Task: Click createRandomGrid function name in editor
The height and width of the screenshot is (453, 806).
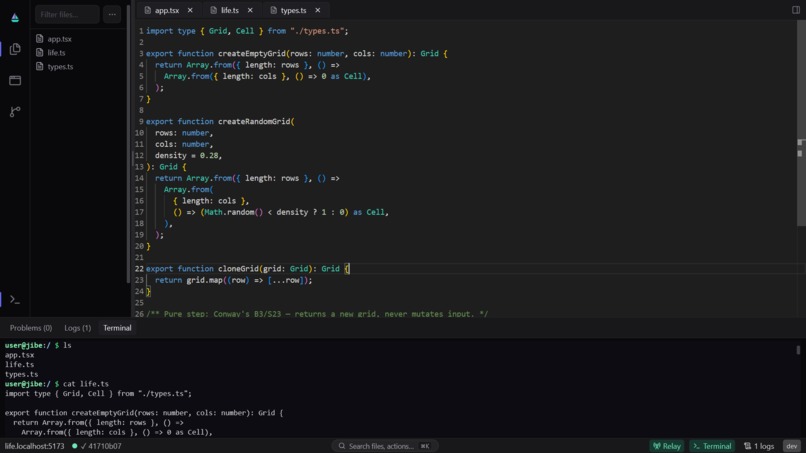Action: coord(254,121)
